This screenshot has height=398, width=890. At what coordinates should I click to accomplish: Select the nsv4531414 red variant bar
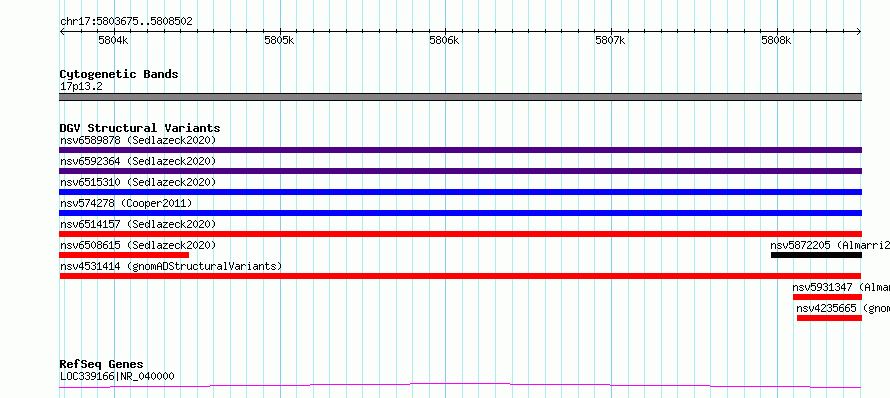(460, 276)
